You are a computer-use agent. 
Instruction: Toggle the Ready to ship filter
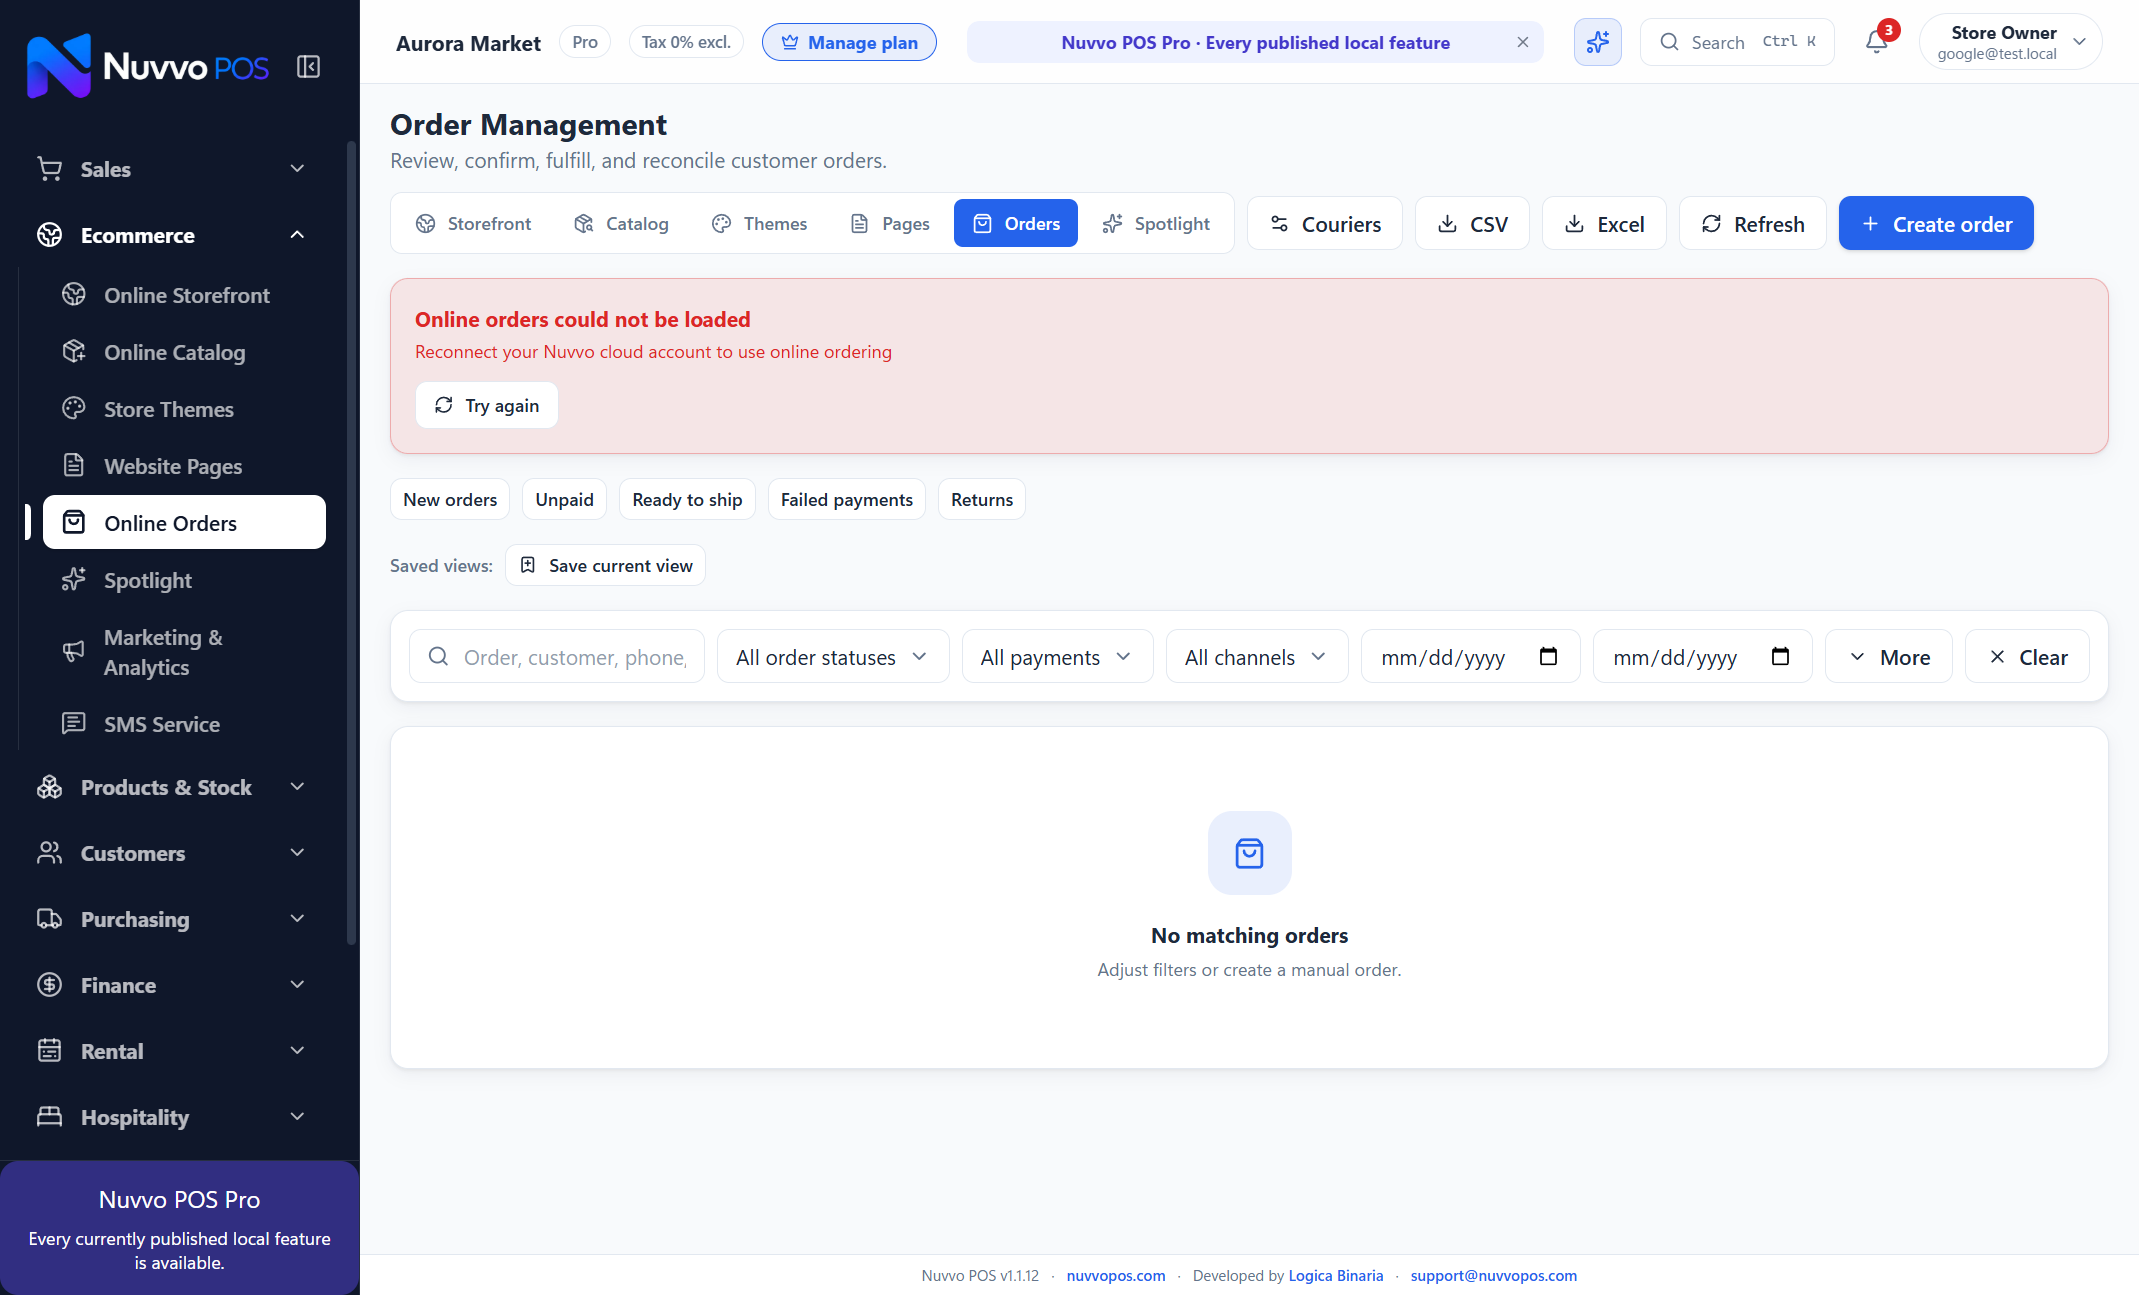(x=687, y=499)
